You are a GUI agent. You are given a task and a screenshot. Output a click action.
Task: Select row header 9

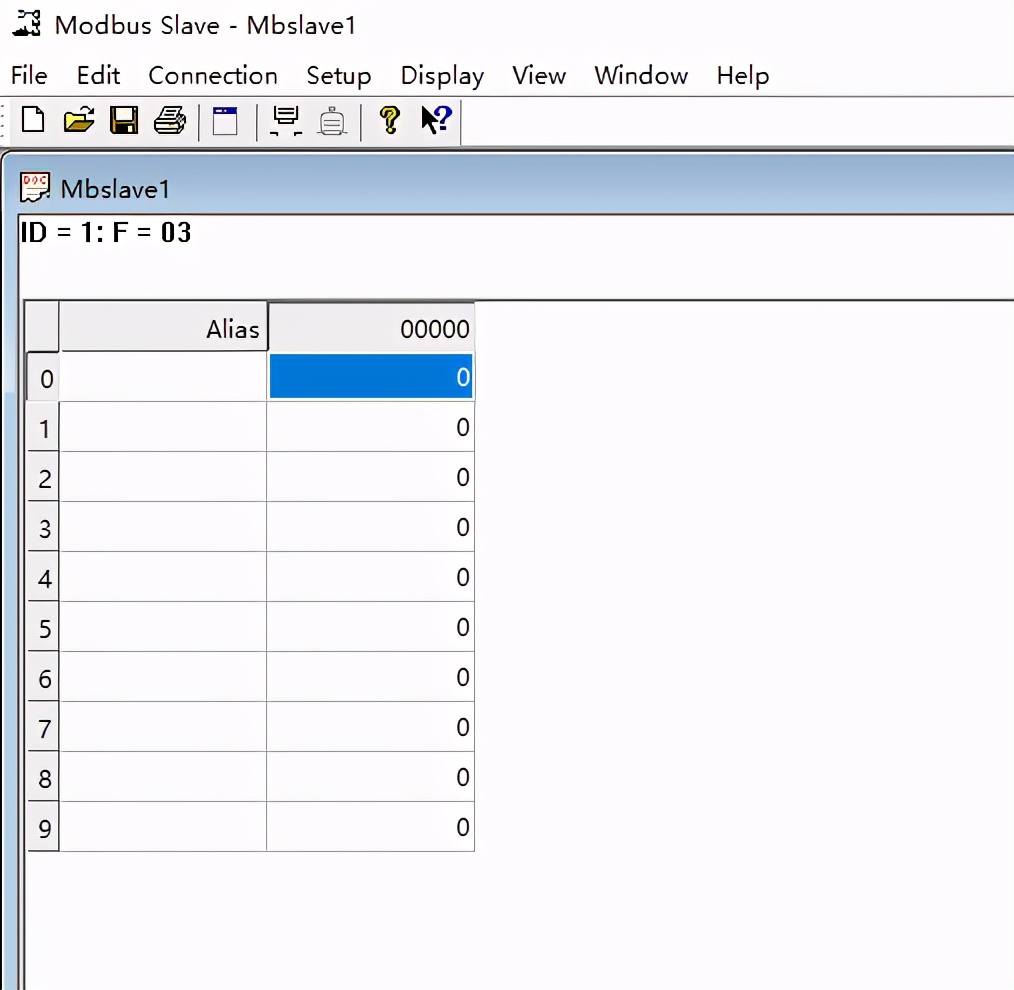coord(44,828)
